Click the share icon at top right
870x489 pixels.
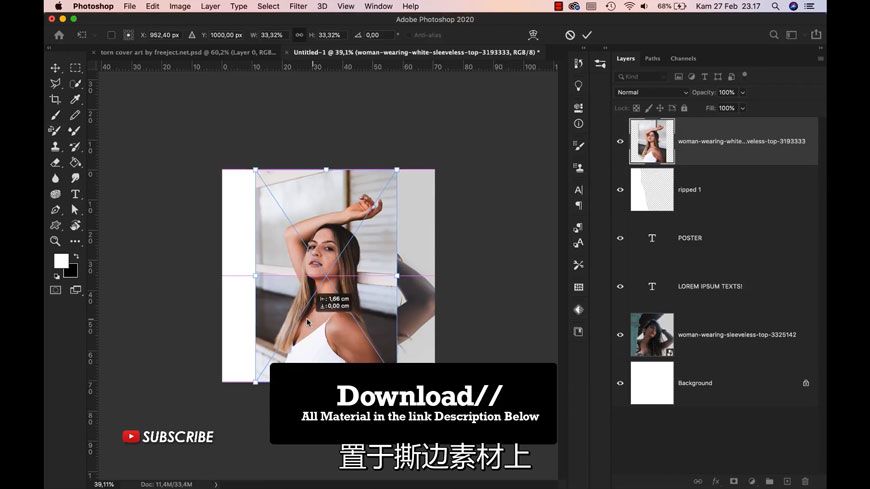click(816, 34)
